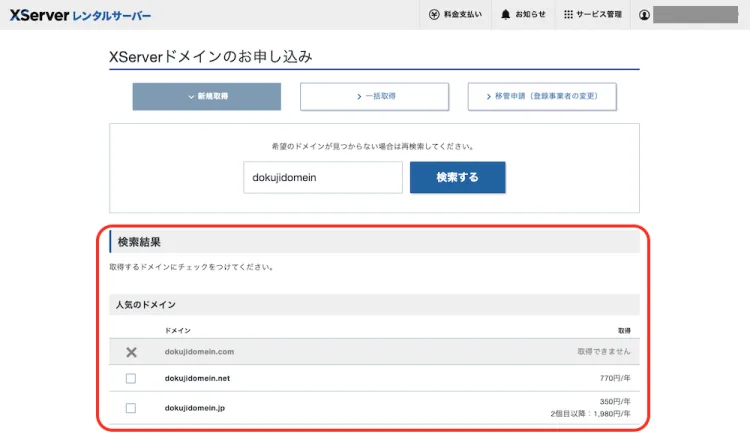Click the yen circle icon
The width and height of the screenshot is (750, 434).
click(434, 15)
